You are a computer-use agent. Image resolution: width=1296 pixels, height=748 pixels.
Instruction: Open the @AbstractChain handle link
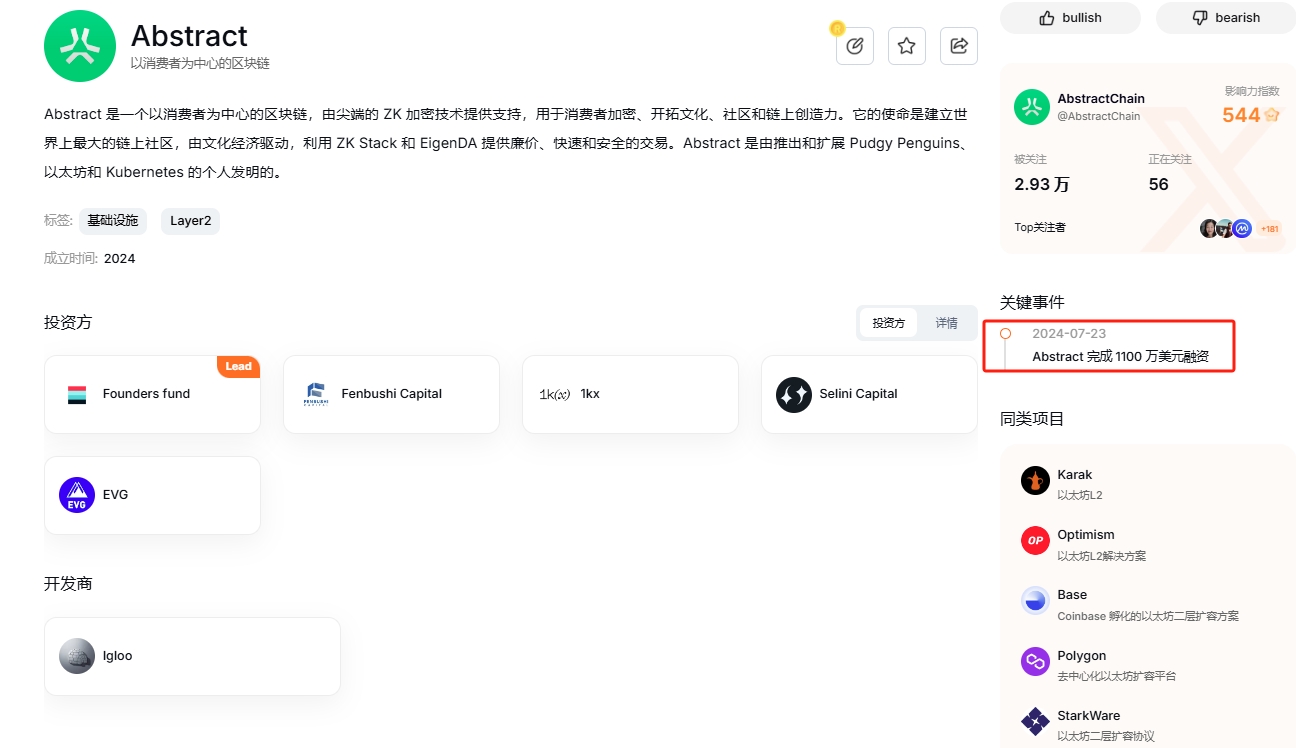(1099, 116)
